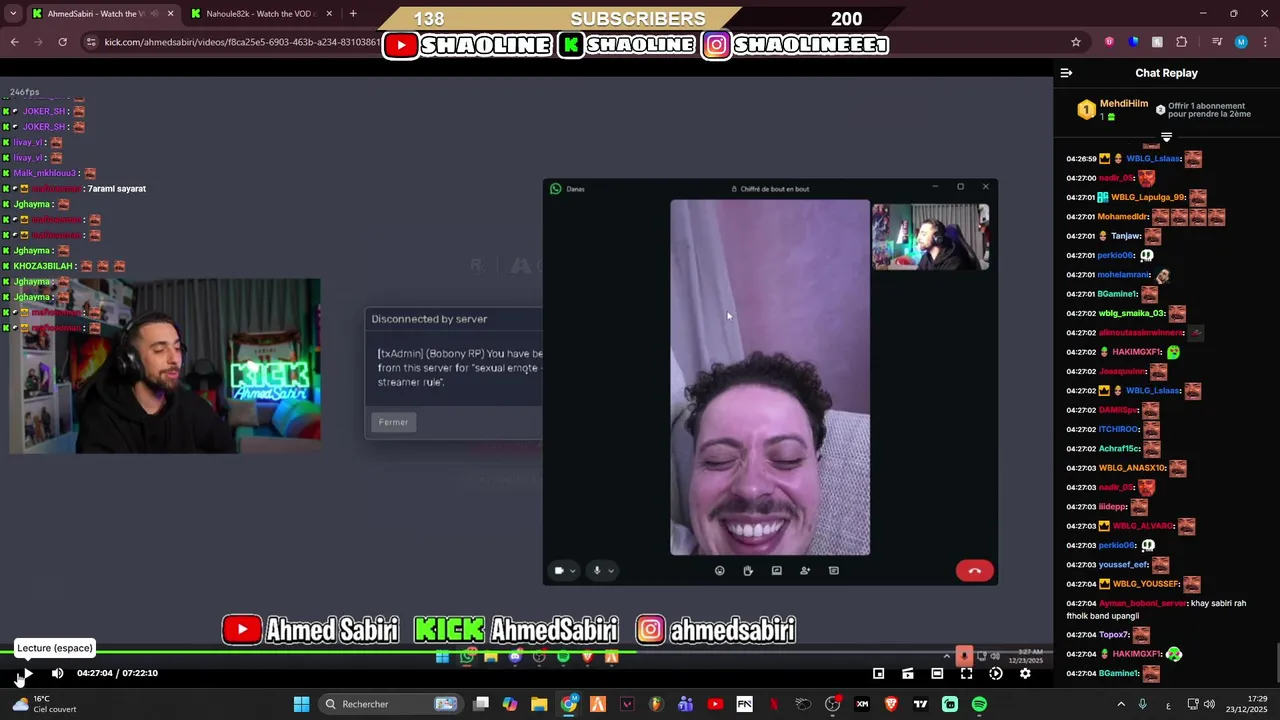Close the AhmedSabiri browser tab

click(x=170, y=14)
